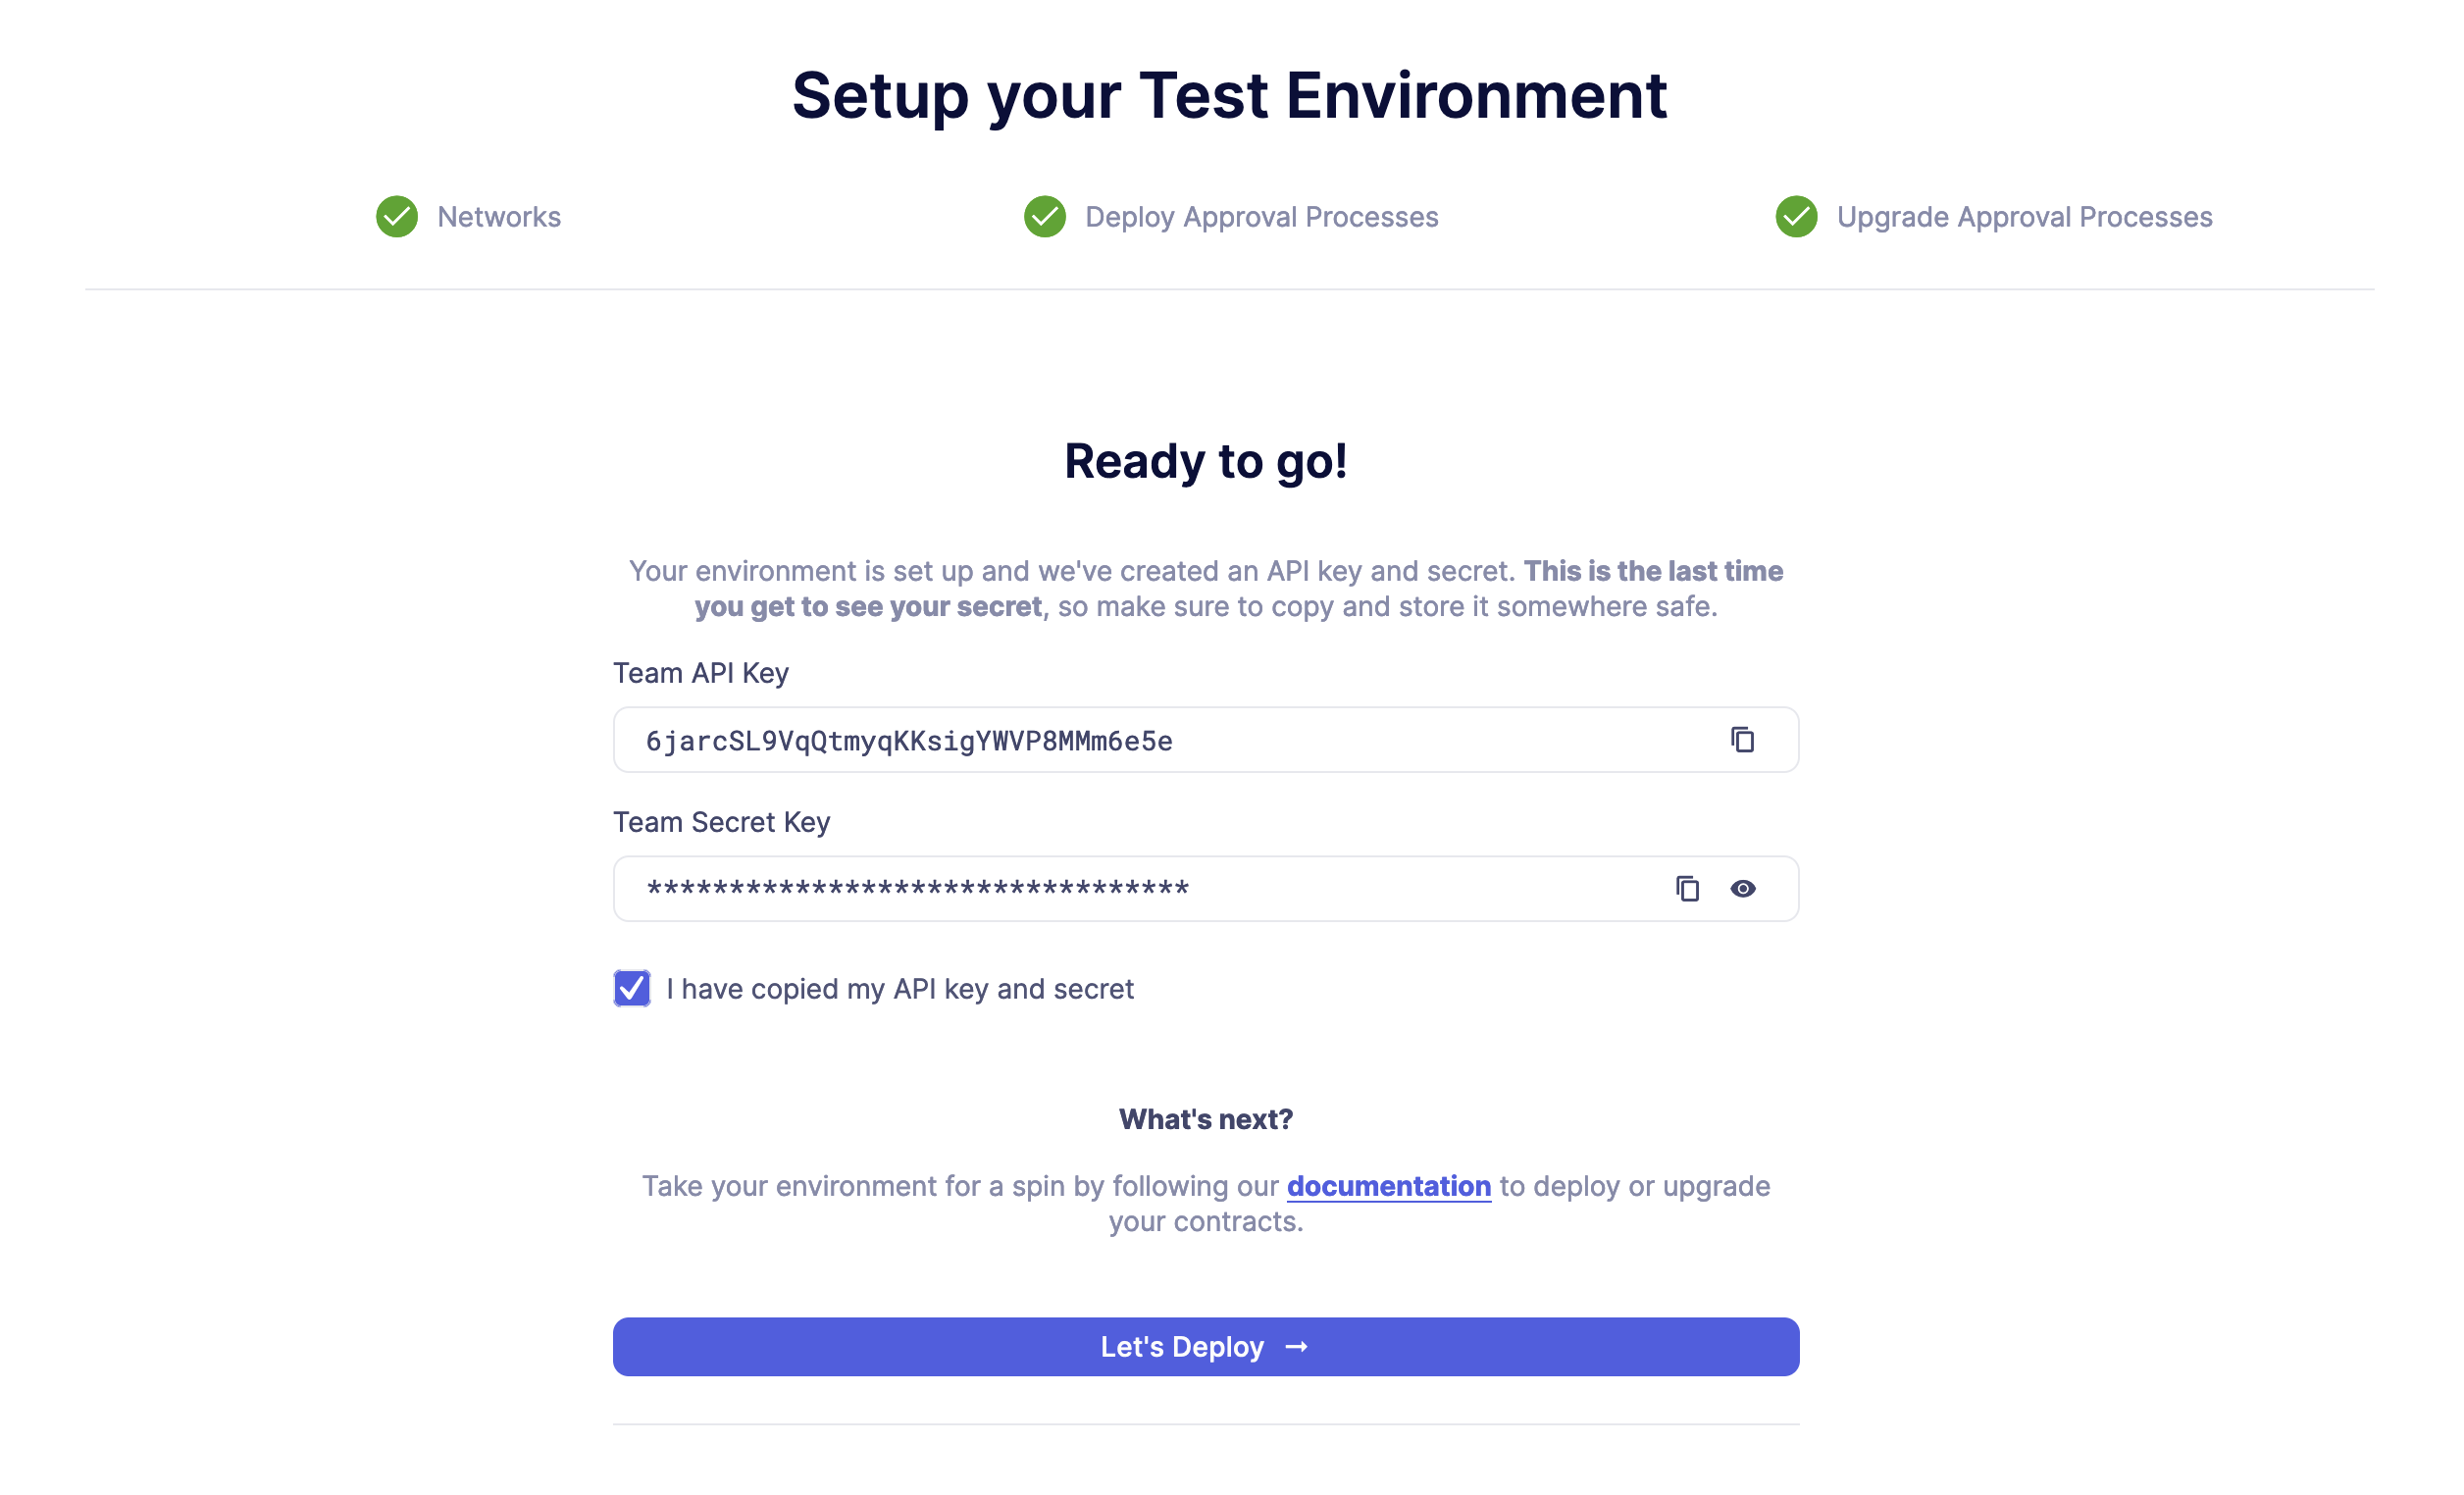2464x1495 pixels.
Task: Reveal the secret key with eye icon
Action: pyautogui.click(x=1743, y=889)
